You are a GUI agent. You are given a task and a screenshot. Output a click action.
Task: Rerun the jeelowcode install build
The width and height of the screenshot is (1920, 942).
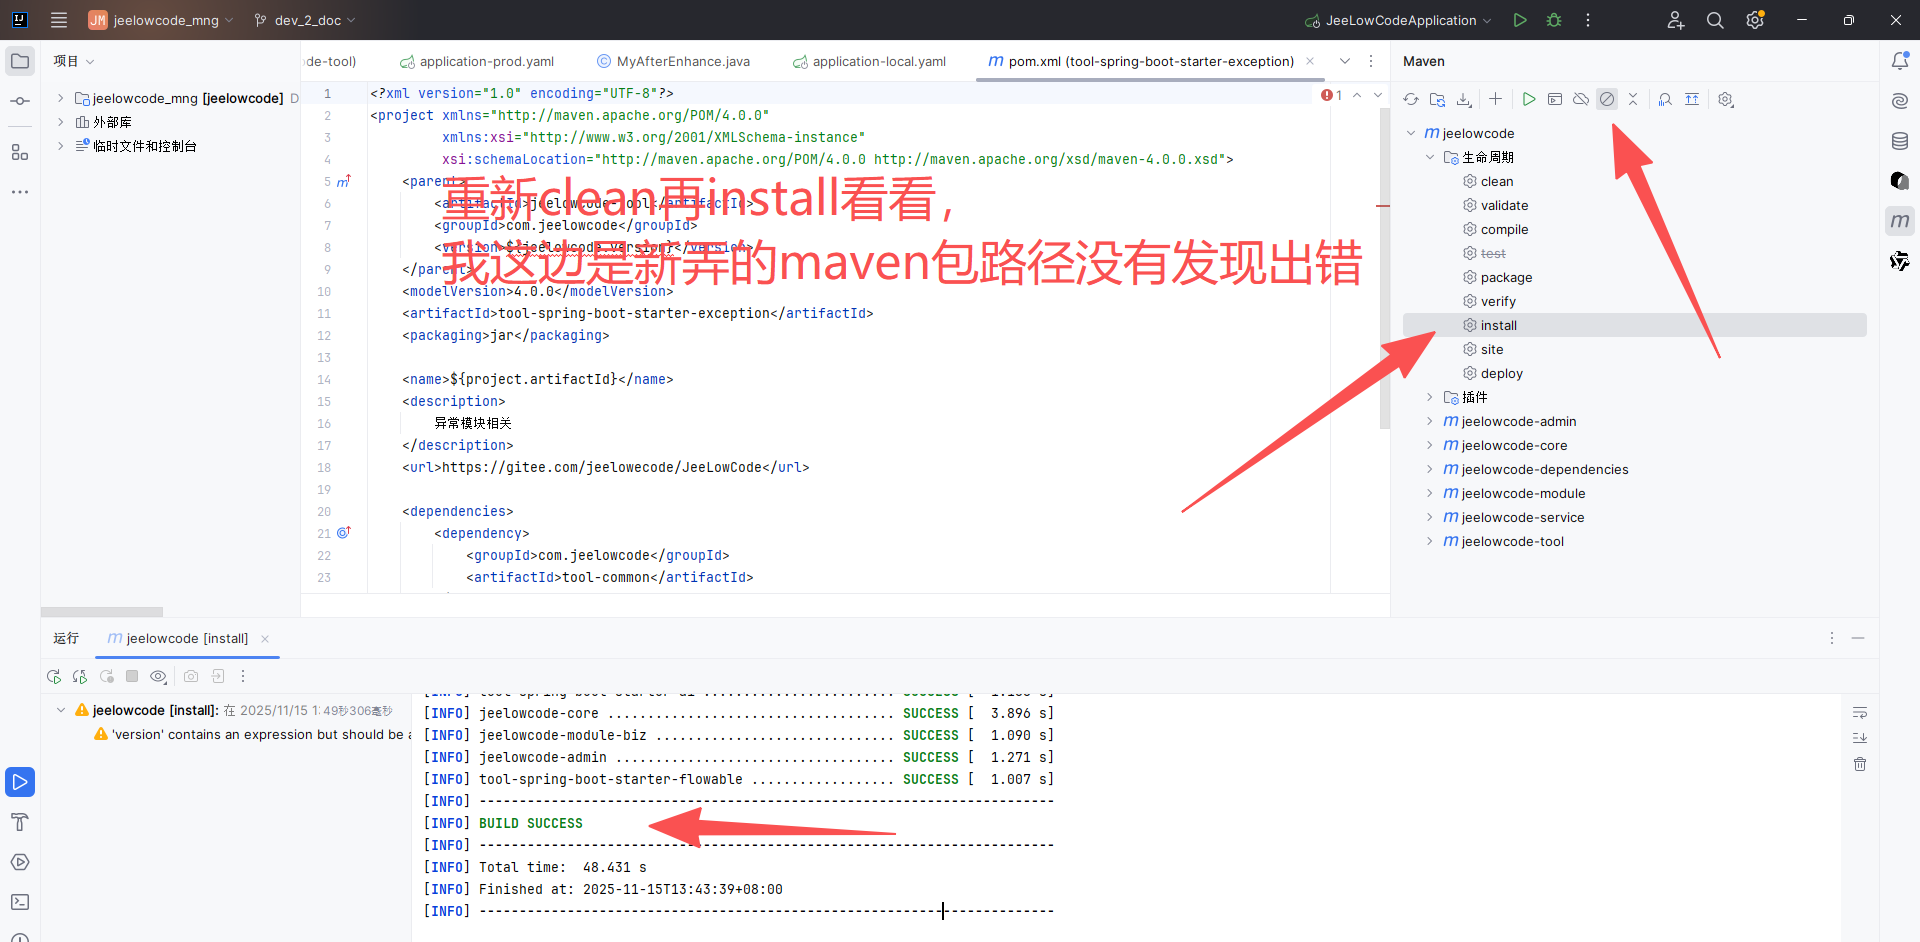pos(54,677)
